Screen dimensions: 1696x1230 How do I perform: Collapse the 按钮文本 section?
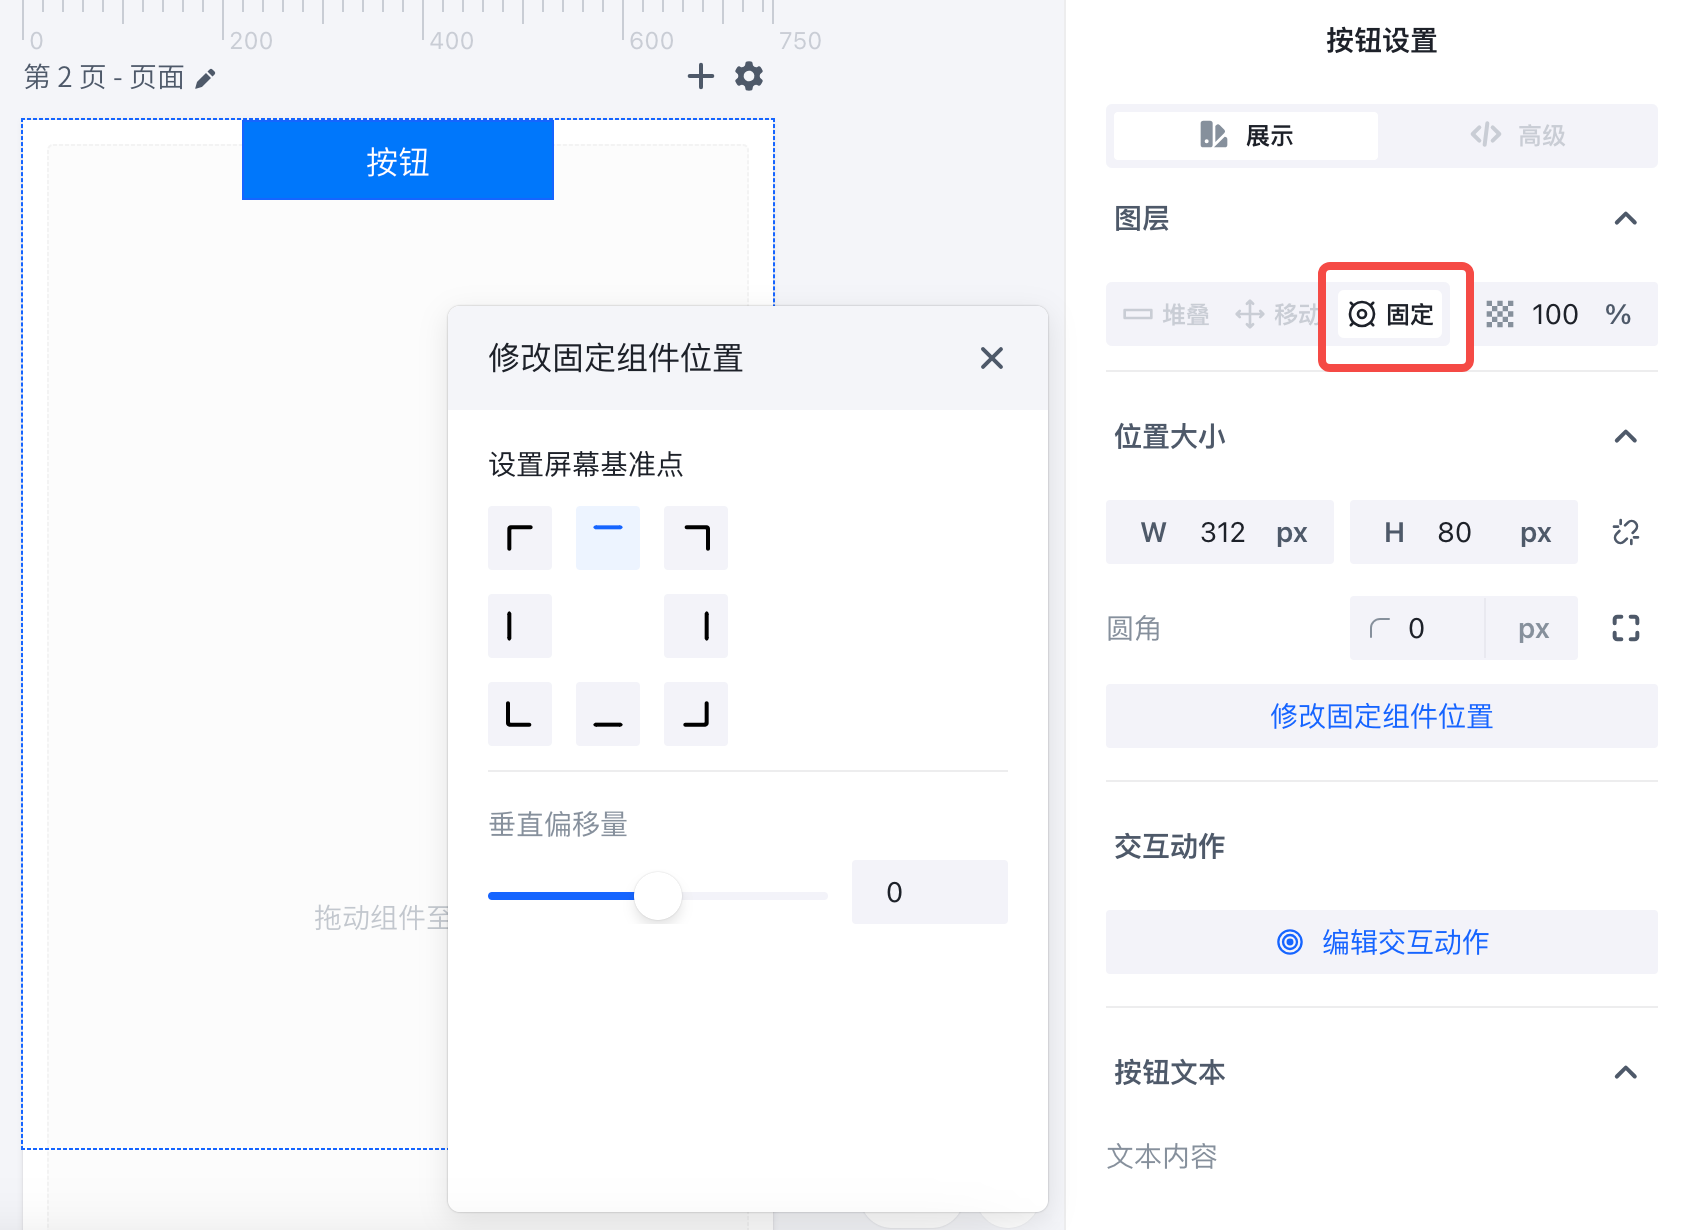1625,1073
